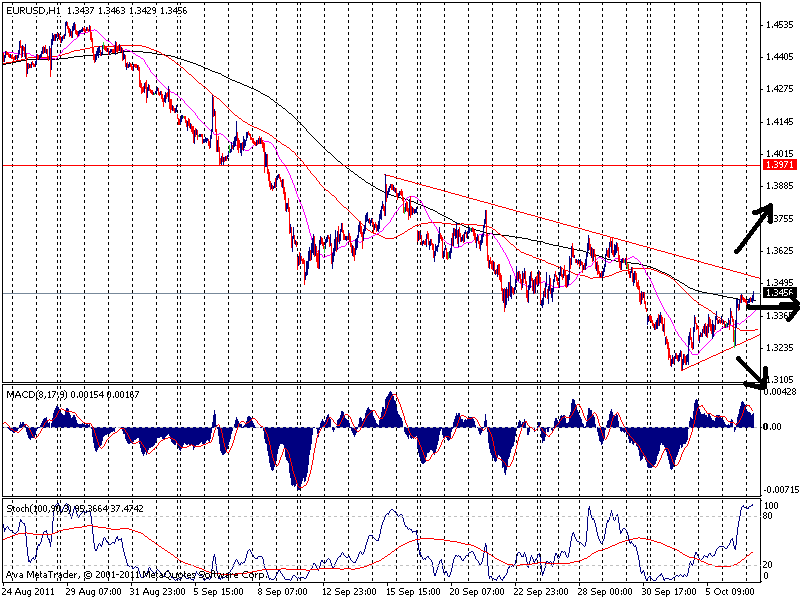The height and width of the screenshot is (600, 800).
Task: Click the current price label 1.3456
Action: [780, 292]
